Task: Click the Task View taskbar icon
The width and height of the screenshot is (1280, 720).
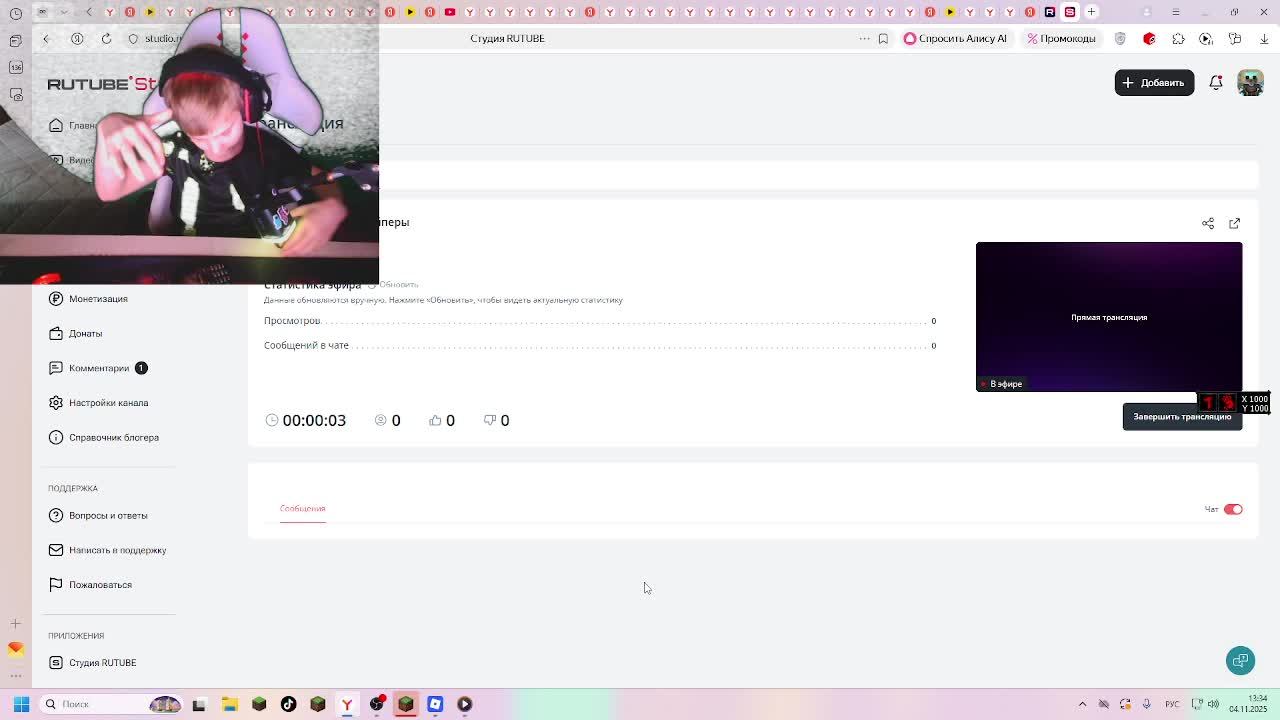Action: 199,704
